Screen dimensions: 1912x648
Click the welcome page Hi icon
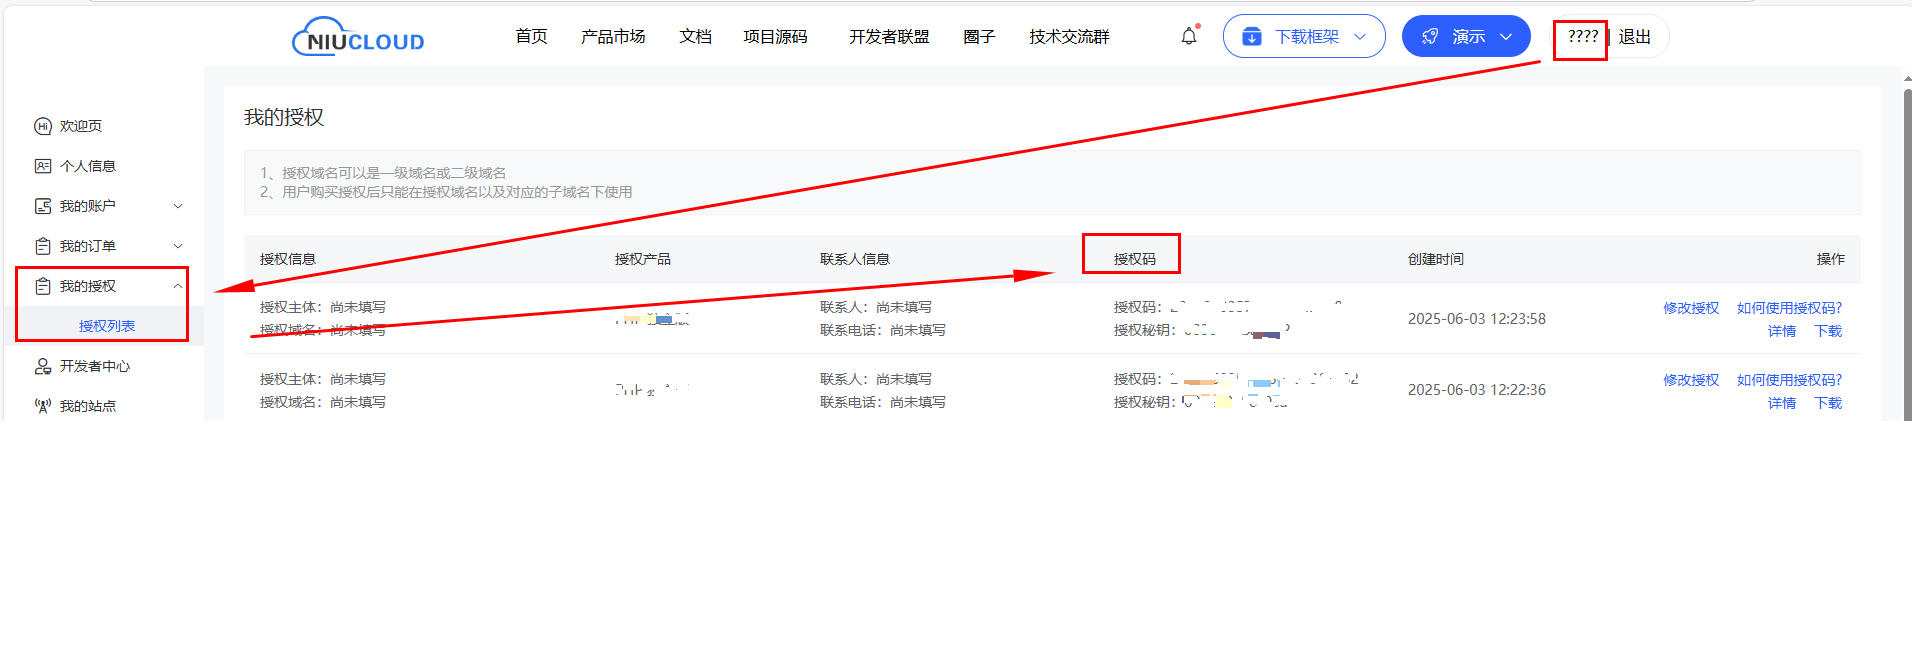click(43, 126)
